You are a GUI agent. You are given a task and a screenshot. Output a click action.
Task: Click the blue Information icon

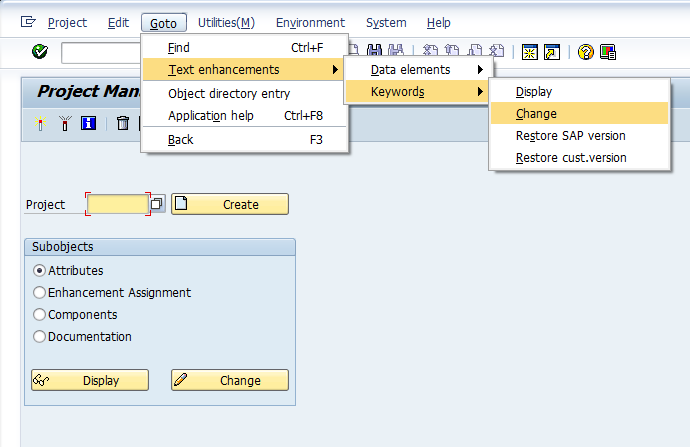88,123
